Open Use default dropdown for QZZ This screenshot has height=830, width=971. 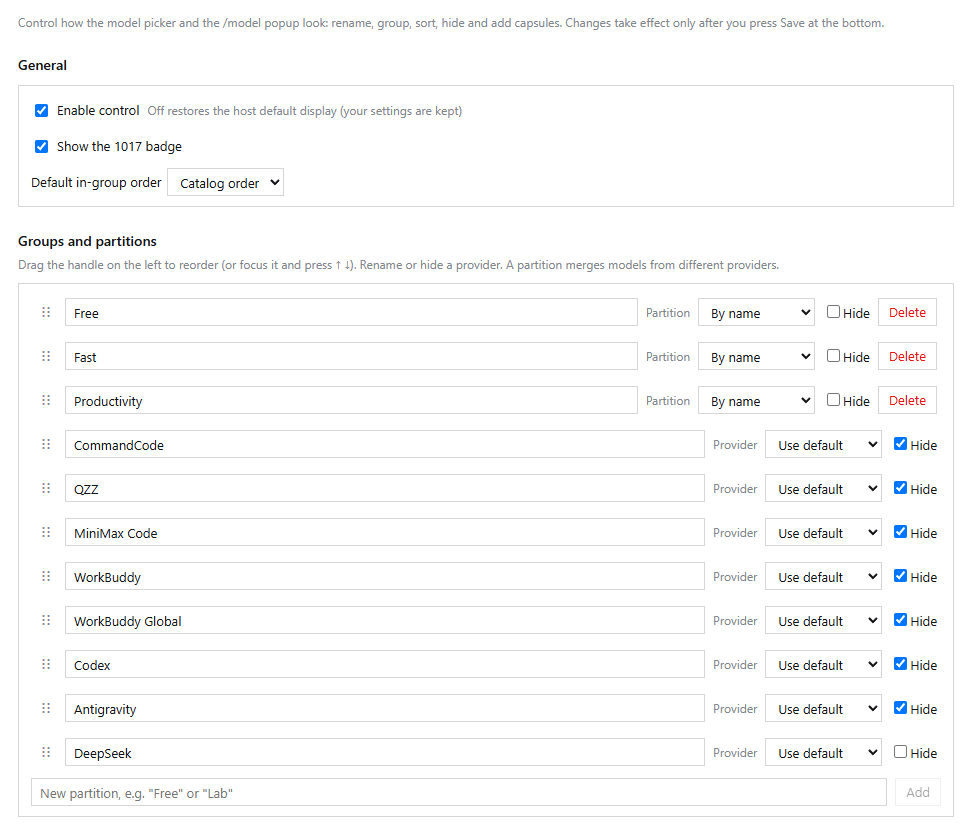click(x=824, y=488)
